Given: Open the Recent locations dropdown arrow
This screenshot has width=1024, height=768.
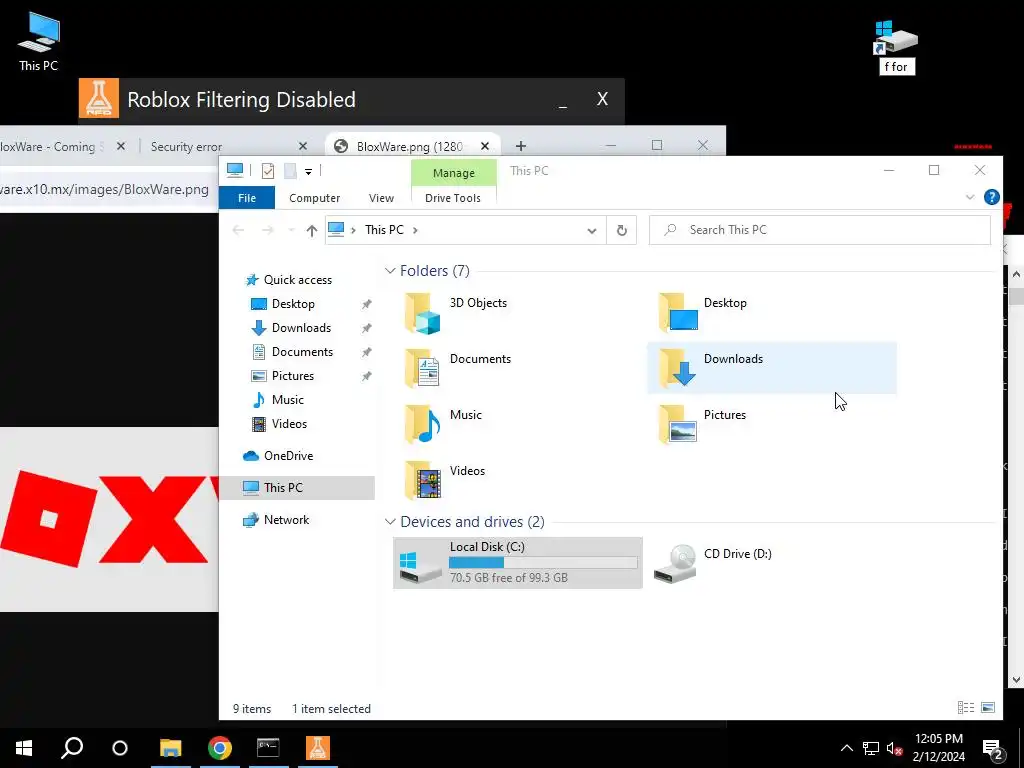Looking at the screenshot, I should (x=291, y=230).
